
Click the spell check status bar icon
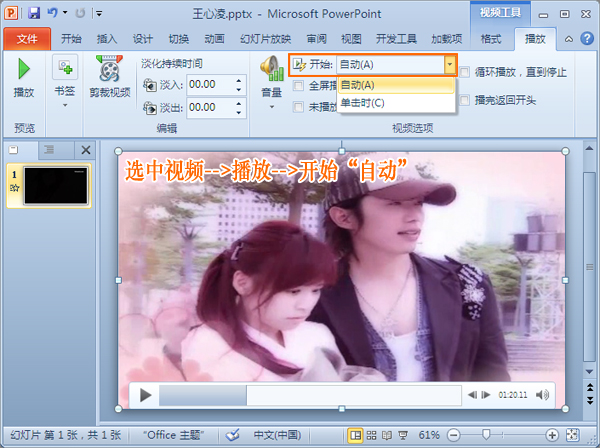click(x=232, y=435)
